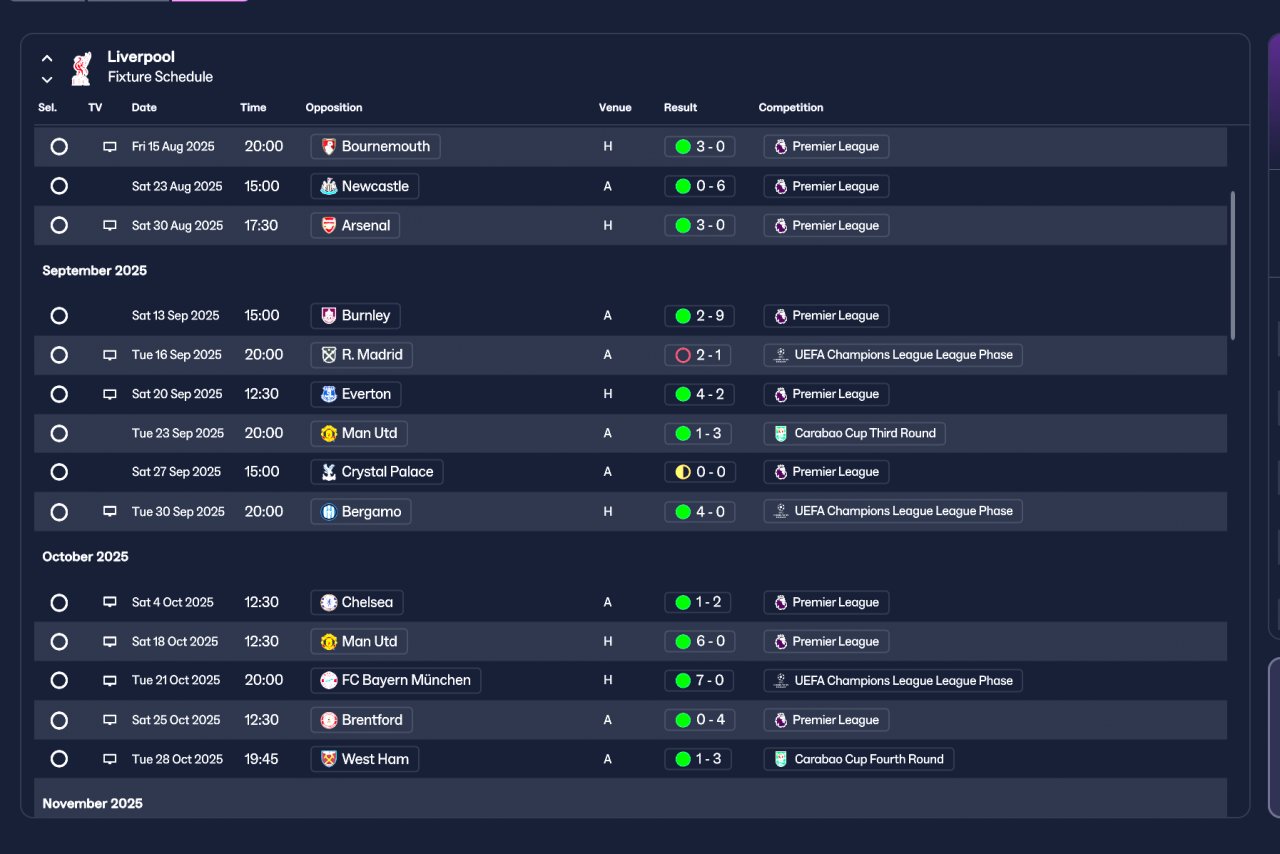The image size is (1280, 854).
Task: Click the green win indicator for Newcastle
Action: pos(683,186)
